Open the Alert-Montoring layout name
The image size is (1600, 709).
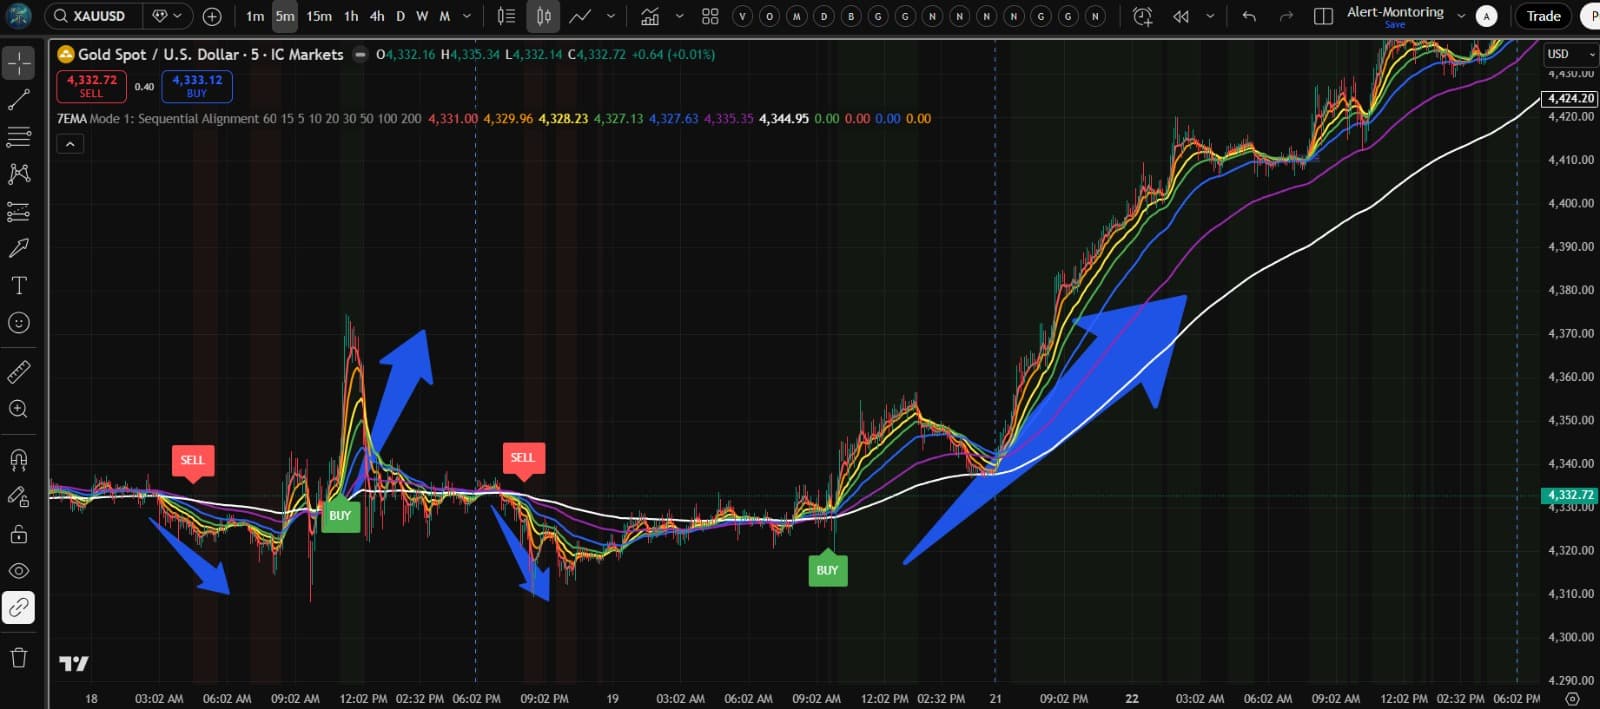pyautogui.click(x=1395, y=12)
